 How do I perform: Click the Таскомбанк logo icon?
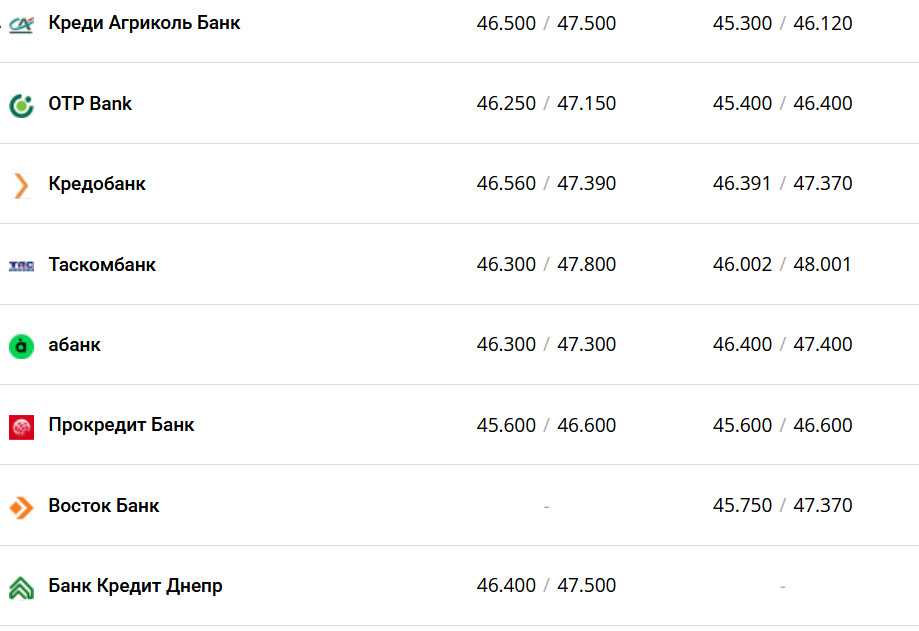pyautogui.click(x=21, y=265)
